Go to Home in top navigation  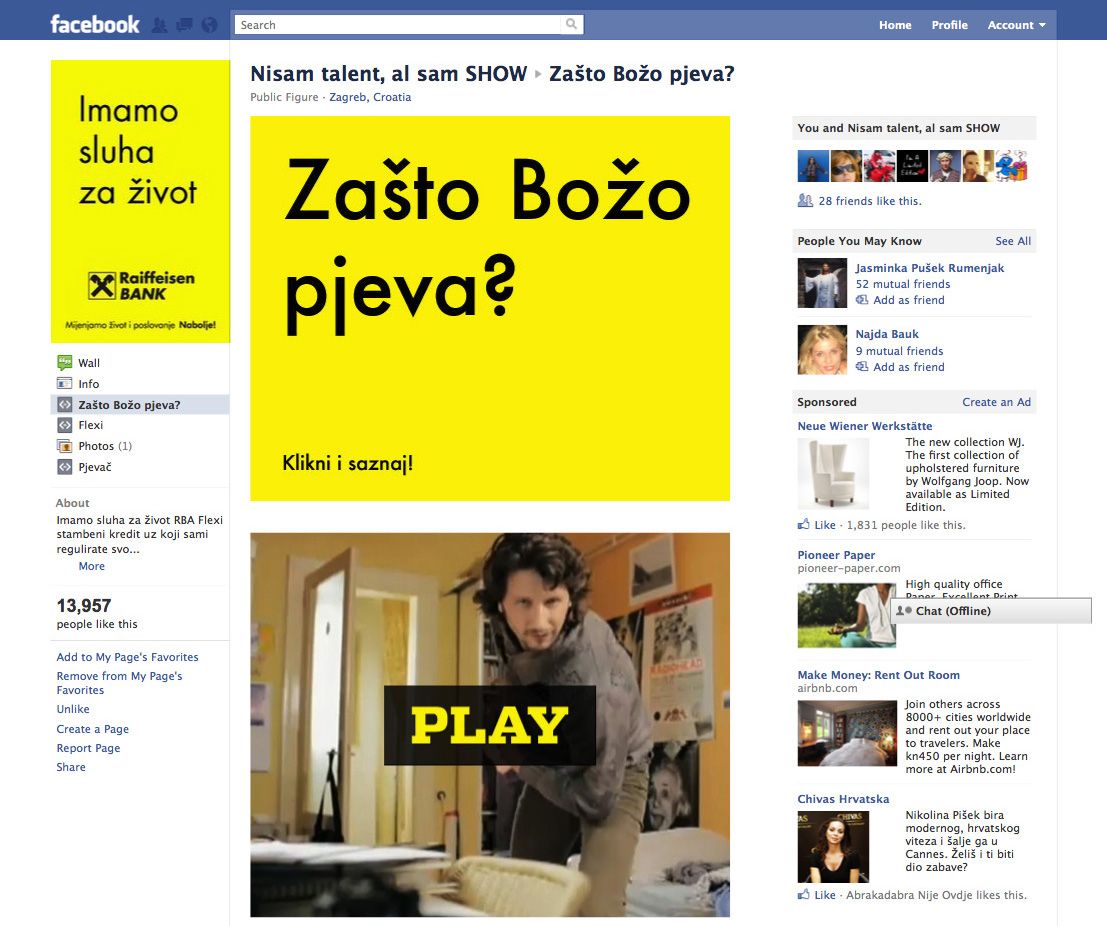[x=895, y=25]
